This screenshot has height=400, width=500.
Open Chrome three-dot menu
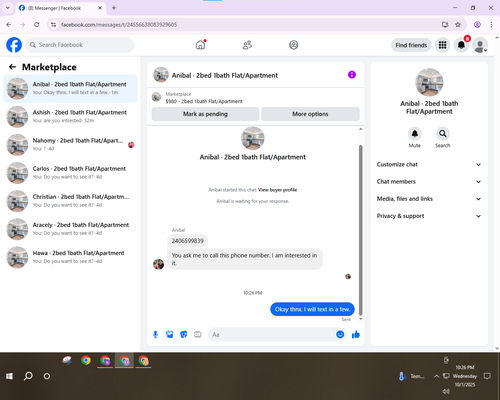pos(491,24)
